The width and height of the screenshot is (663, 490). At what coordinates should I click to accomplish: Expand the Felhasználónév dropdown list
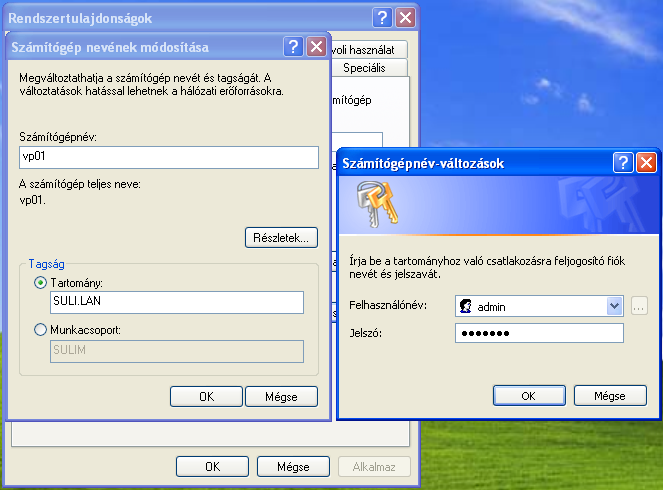pyautogui.click(x=614, y=305)
